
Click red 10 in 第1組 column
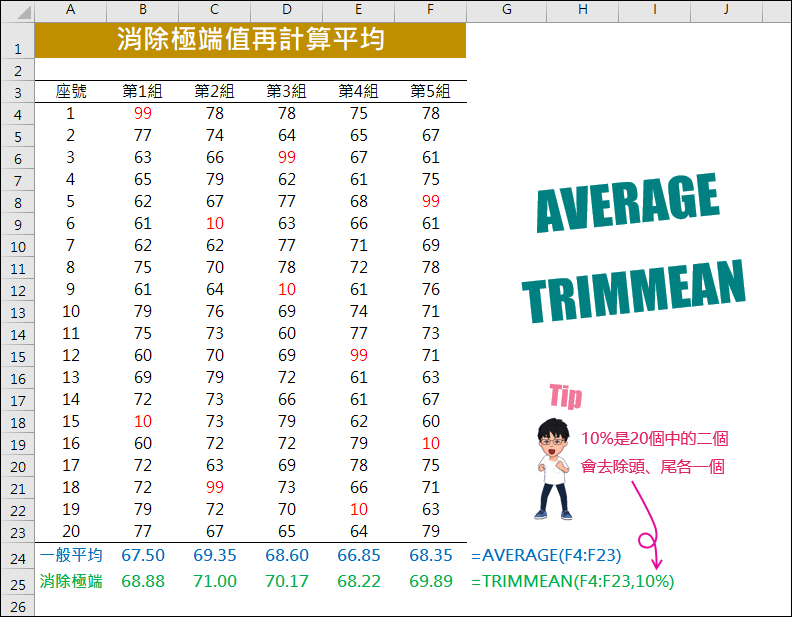142,421
